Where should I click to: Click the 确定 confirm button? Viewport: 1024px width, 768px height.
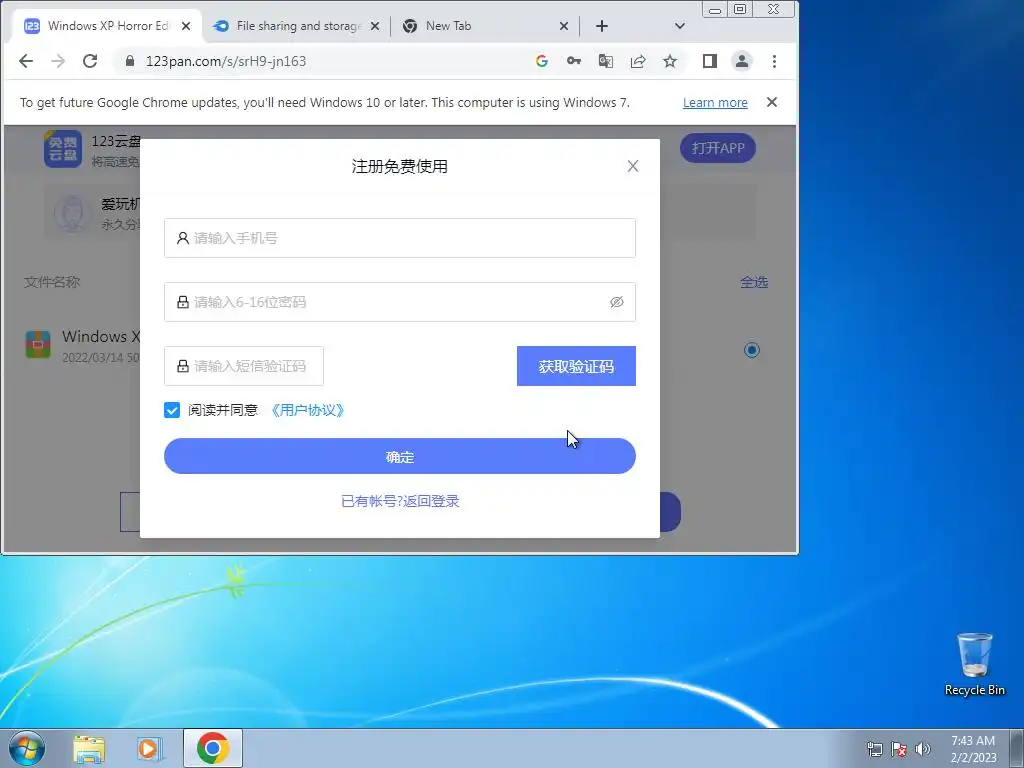pyautogui.click(x=400, y=456)
